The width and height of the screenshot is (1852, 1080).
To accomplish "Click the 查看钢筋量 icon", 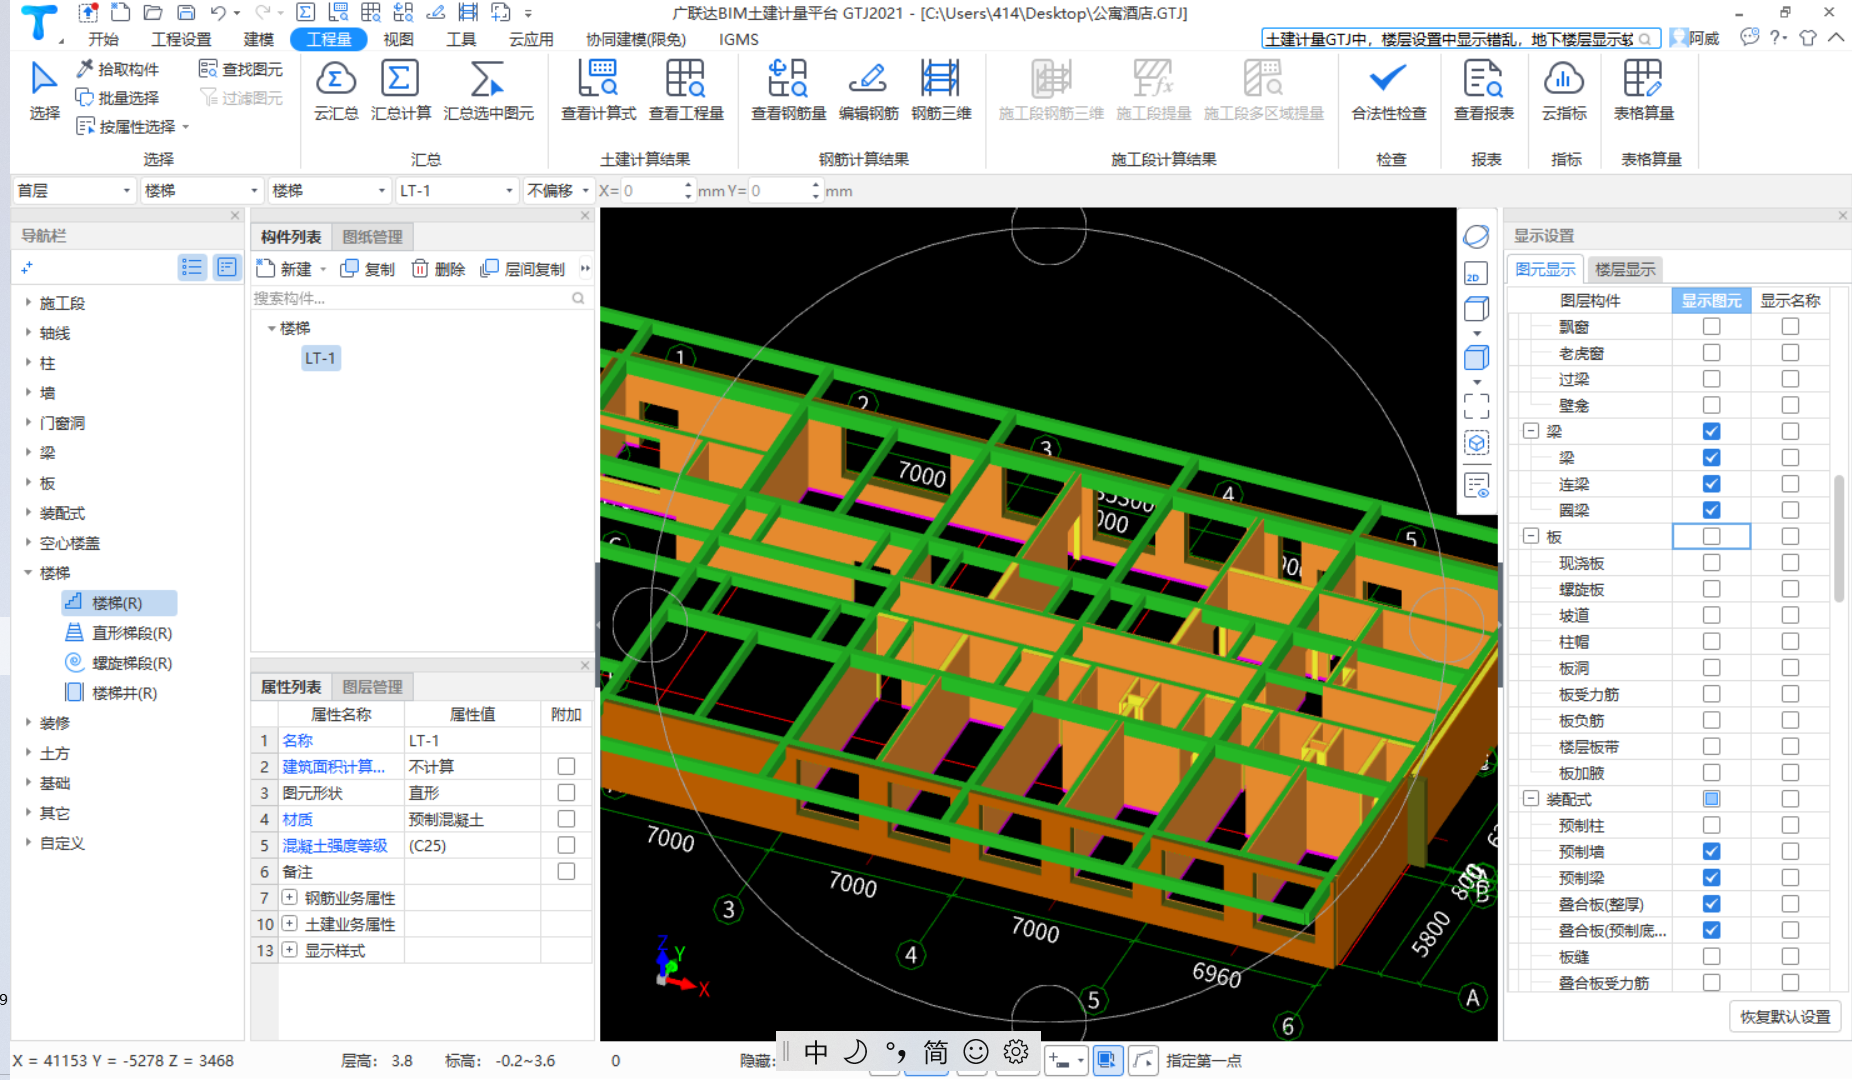I will point(788,79).
